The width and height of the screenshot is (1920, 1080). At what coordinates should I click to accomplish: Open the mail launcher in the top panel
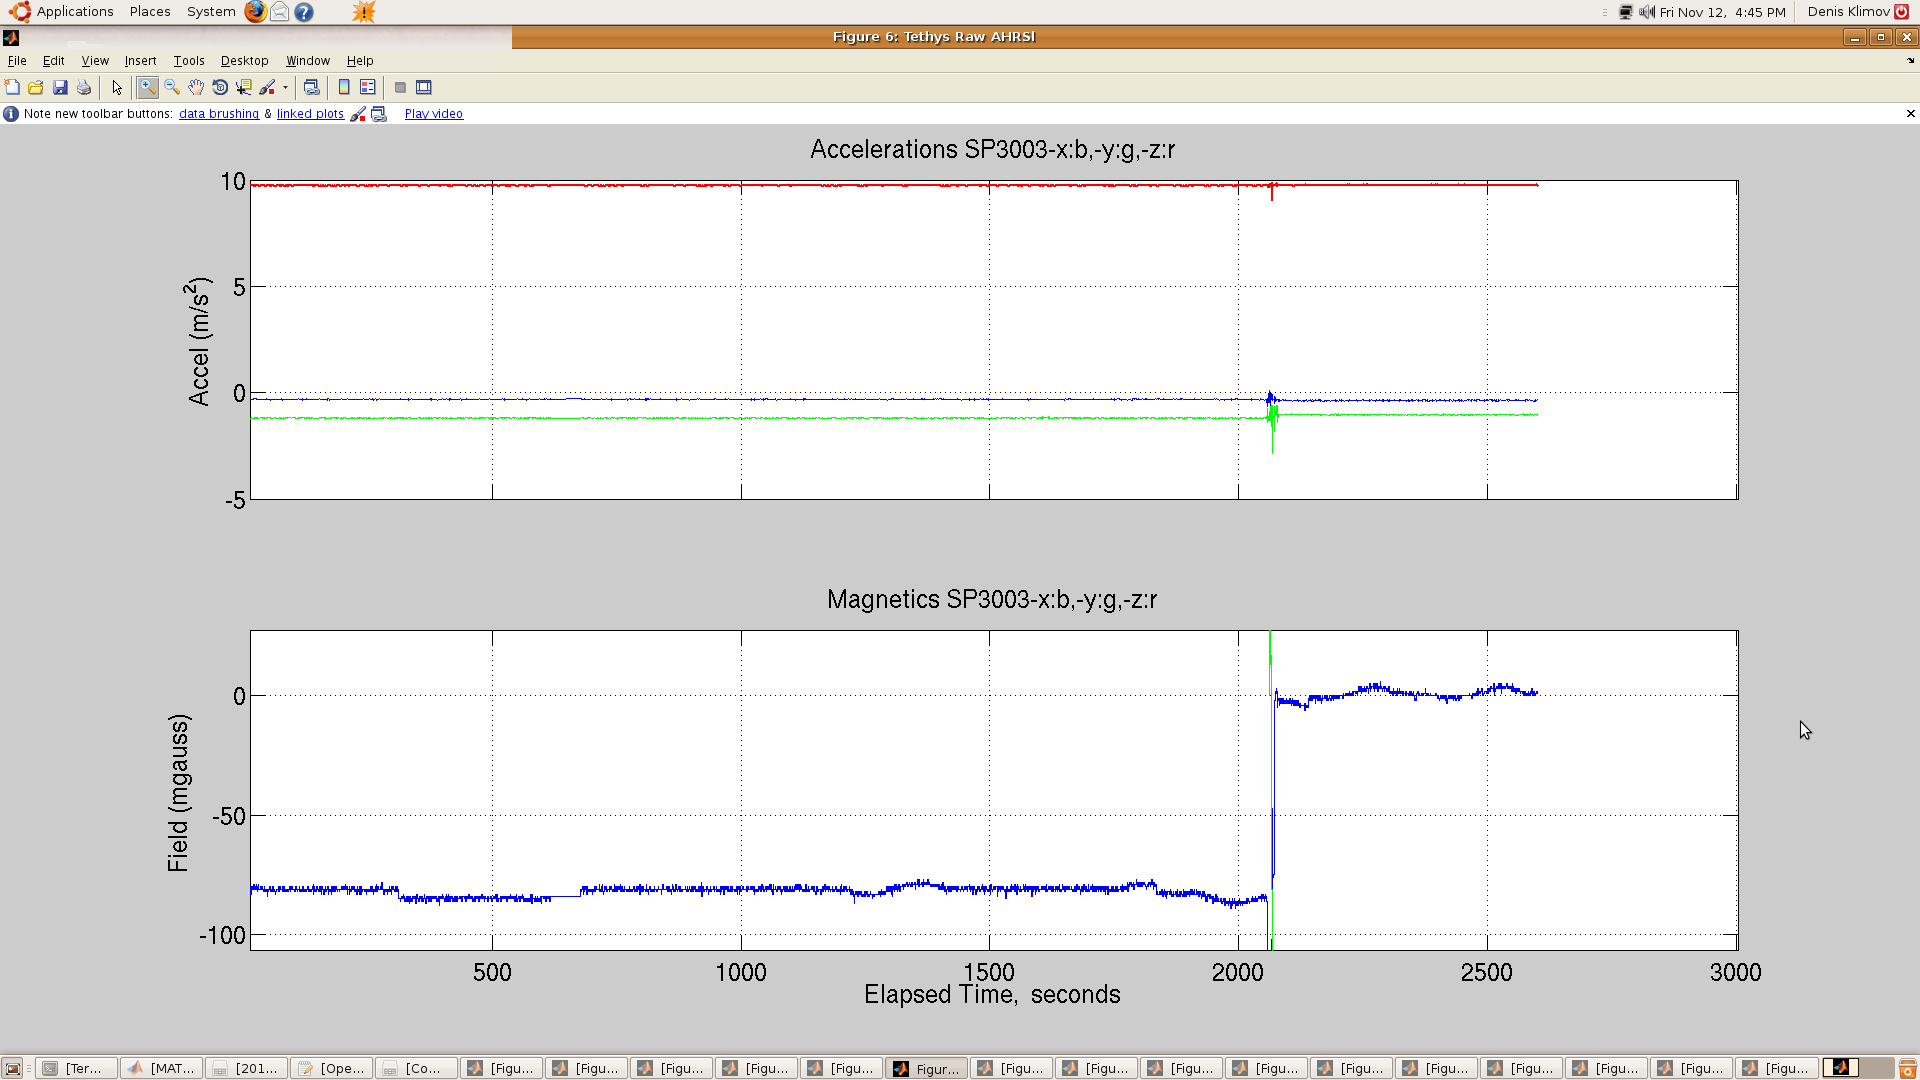[x=280, y=12]
